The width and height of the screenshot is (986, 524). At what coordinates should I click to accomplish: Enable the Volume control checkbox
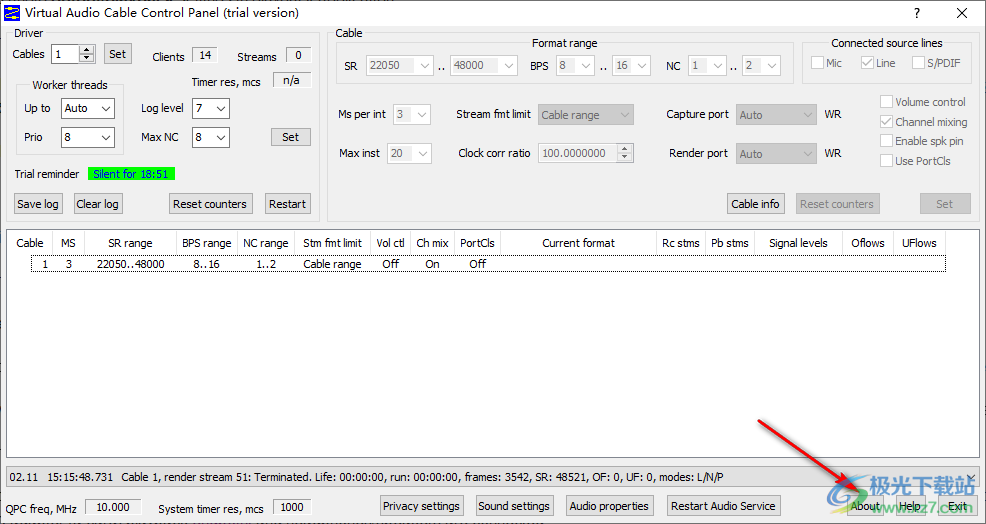pyautogui.click(x=886, y=102)
